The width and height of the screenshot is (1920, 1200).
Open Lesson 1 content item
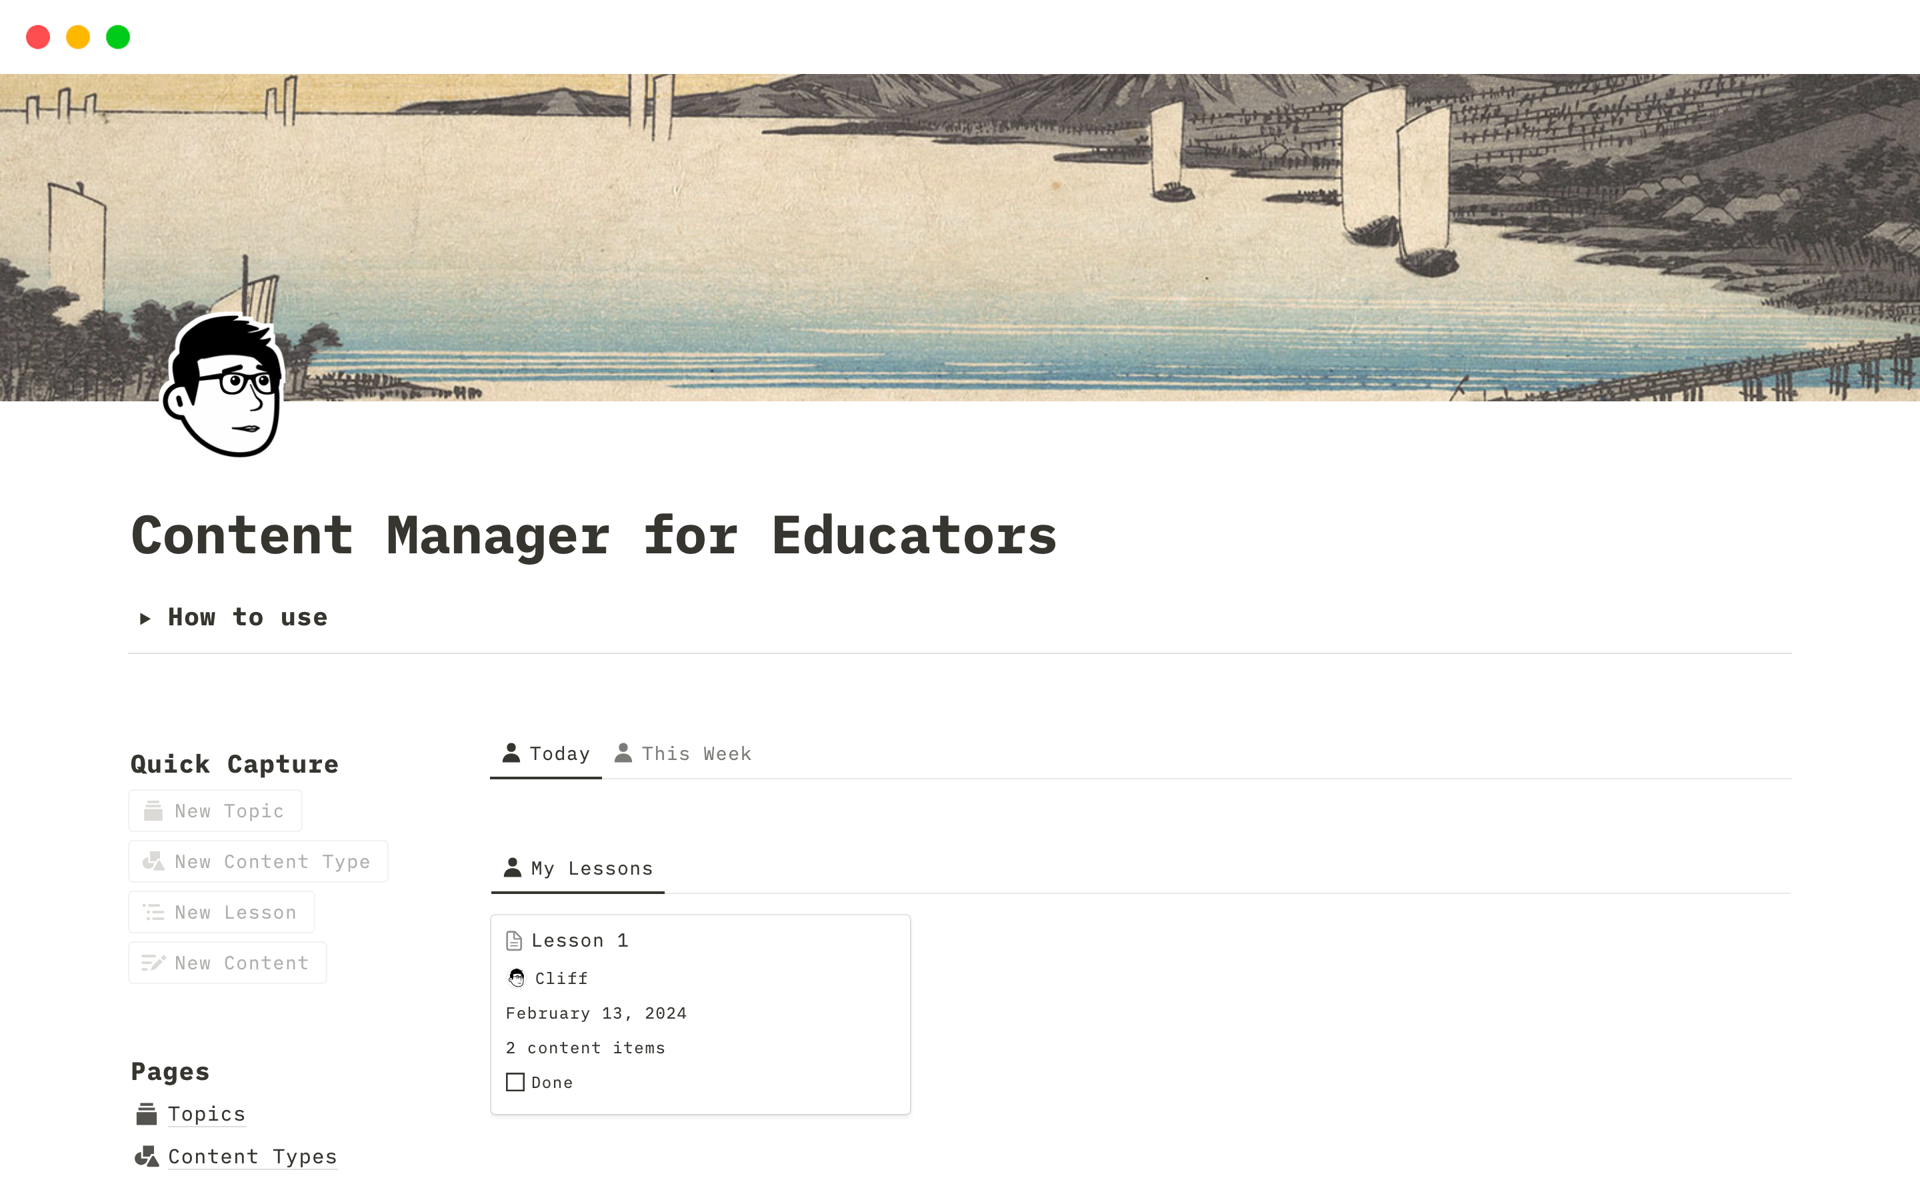[x=578, y=940]
